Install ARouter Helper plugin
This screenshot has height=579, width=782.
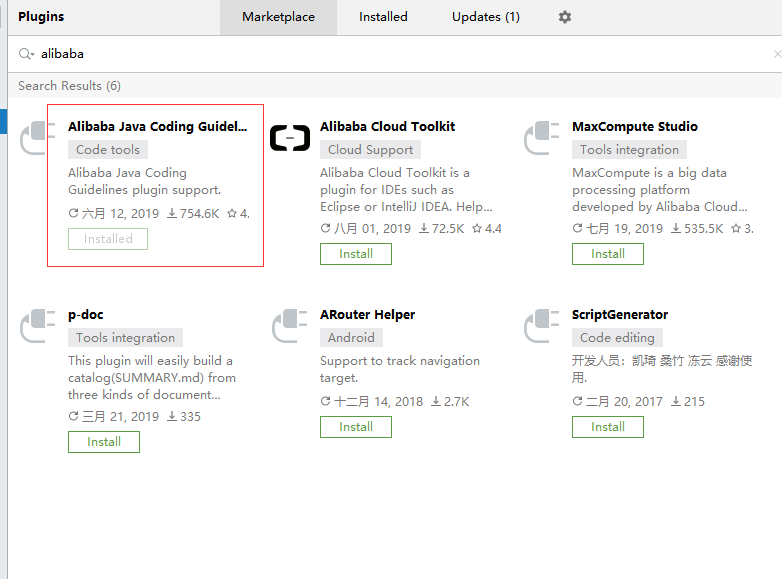[356, 427]
